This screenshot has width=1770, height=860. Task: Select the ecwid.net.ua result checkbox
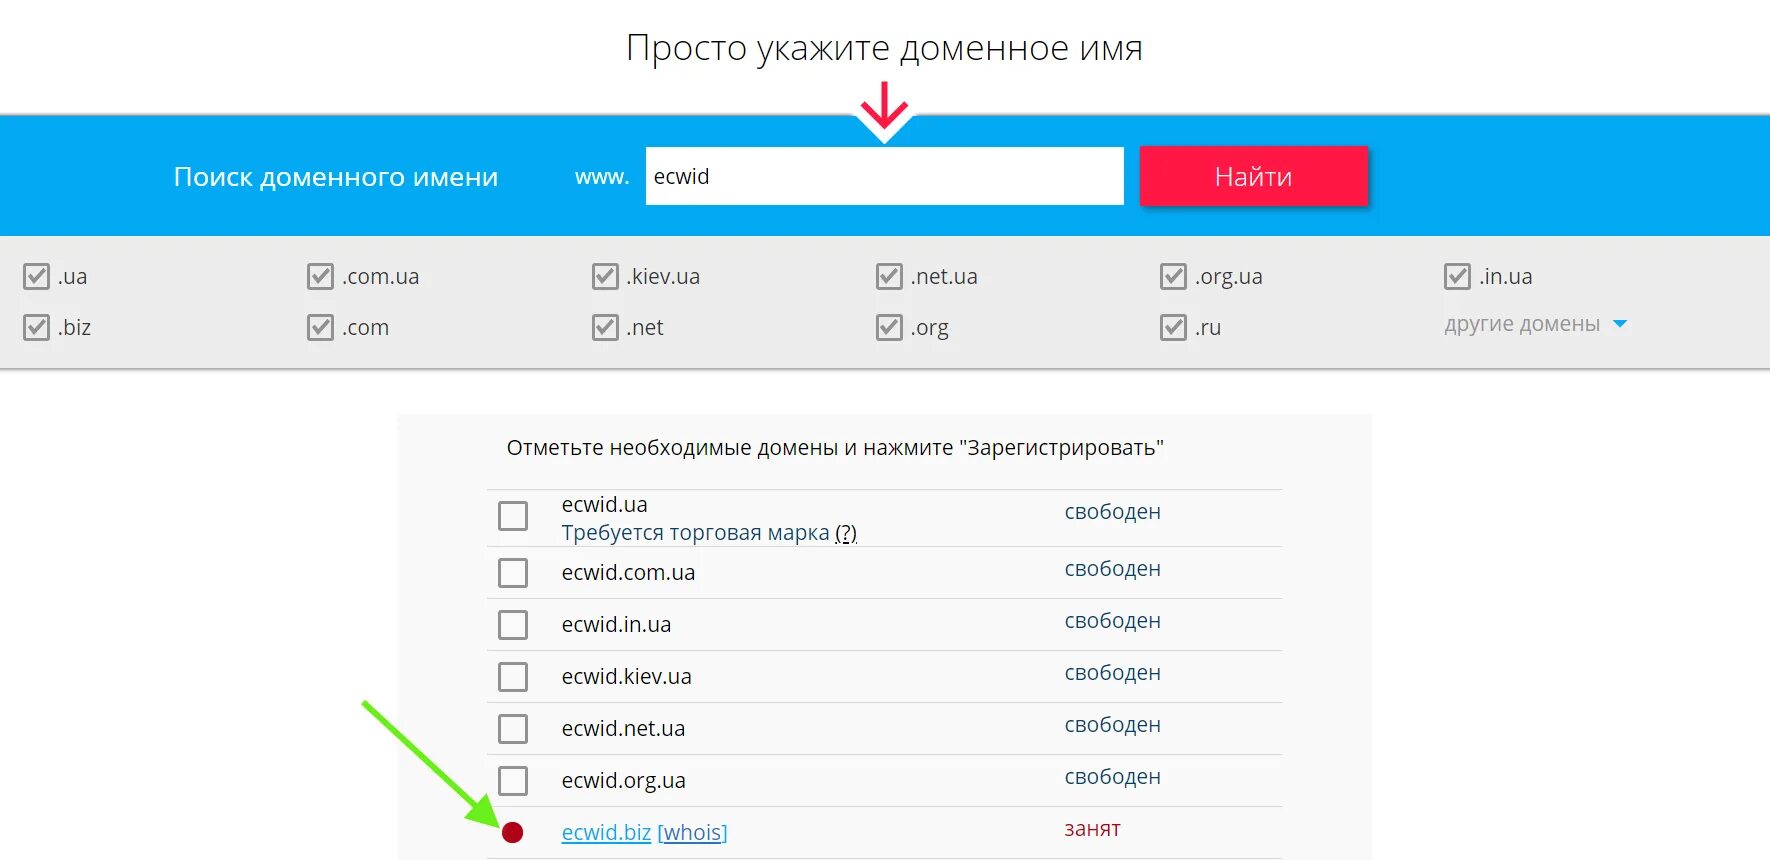(x=513, y=729)
